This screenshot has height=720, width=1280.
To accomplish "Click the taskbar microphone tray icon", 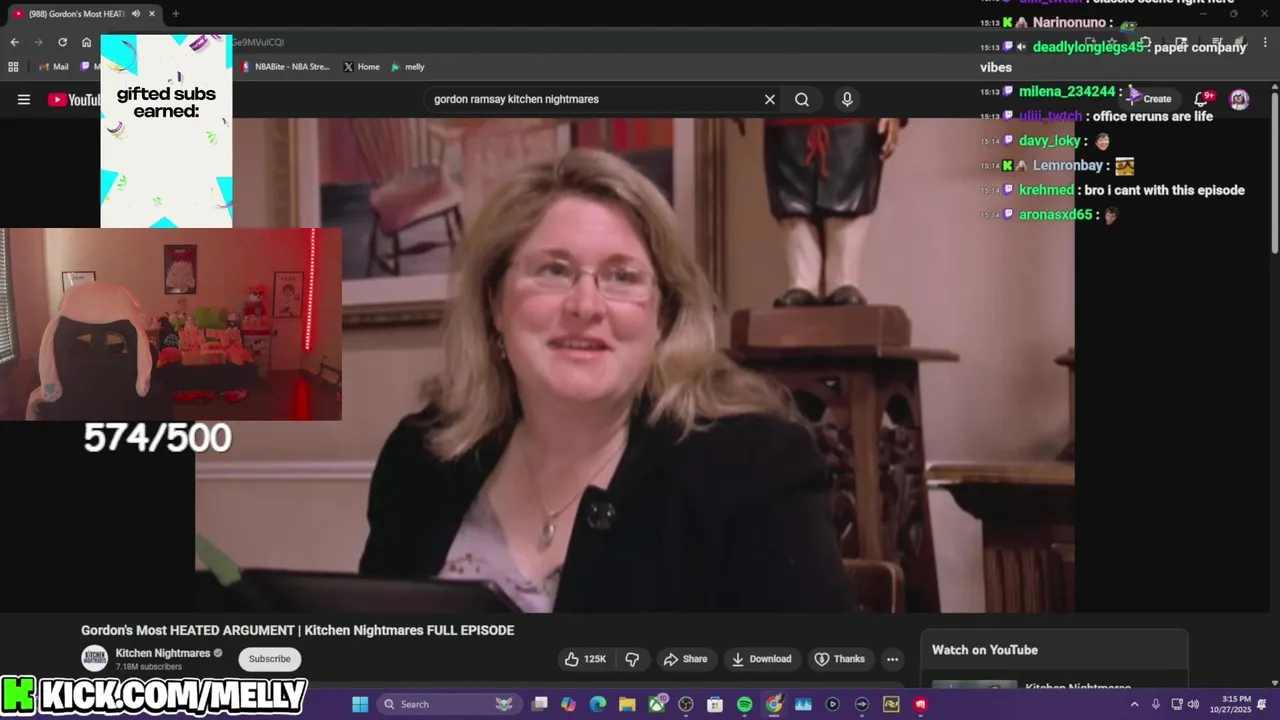I will pos(1156,704).
